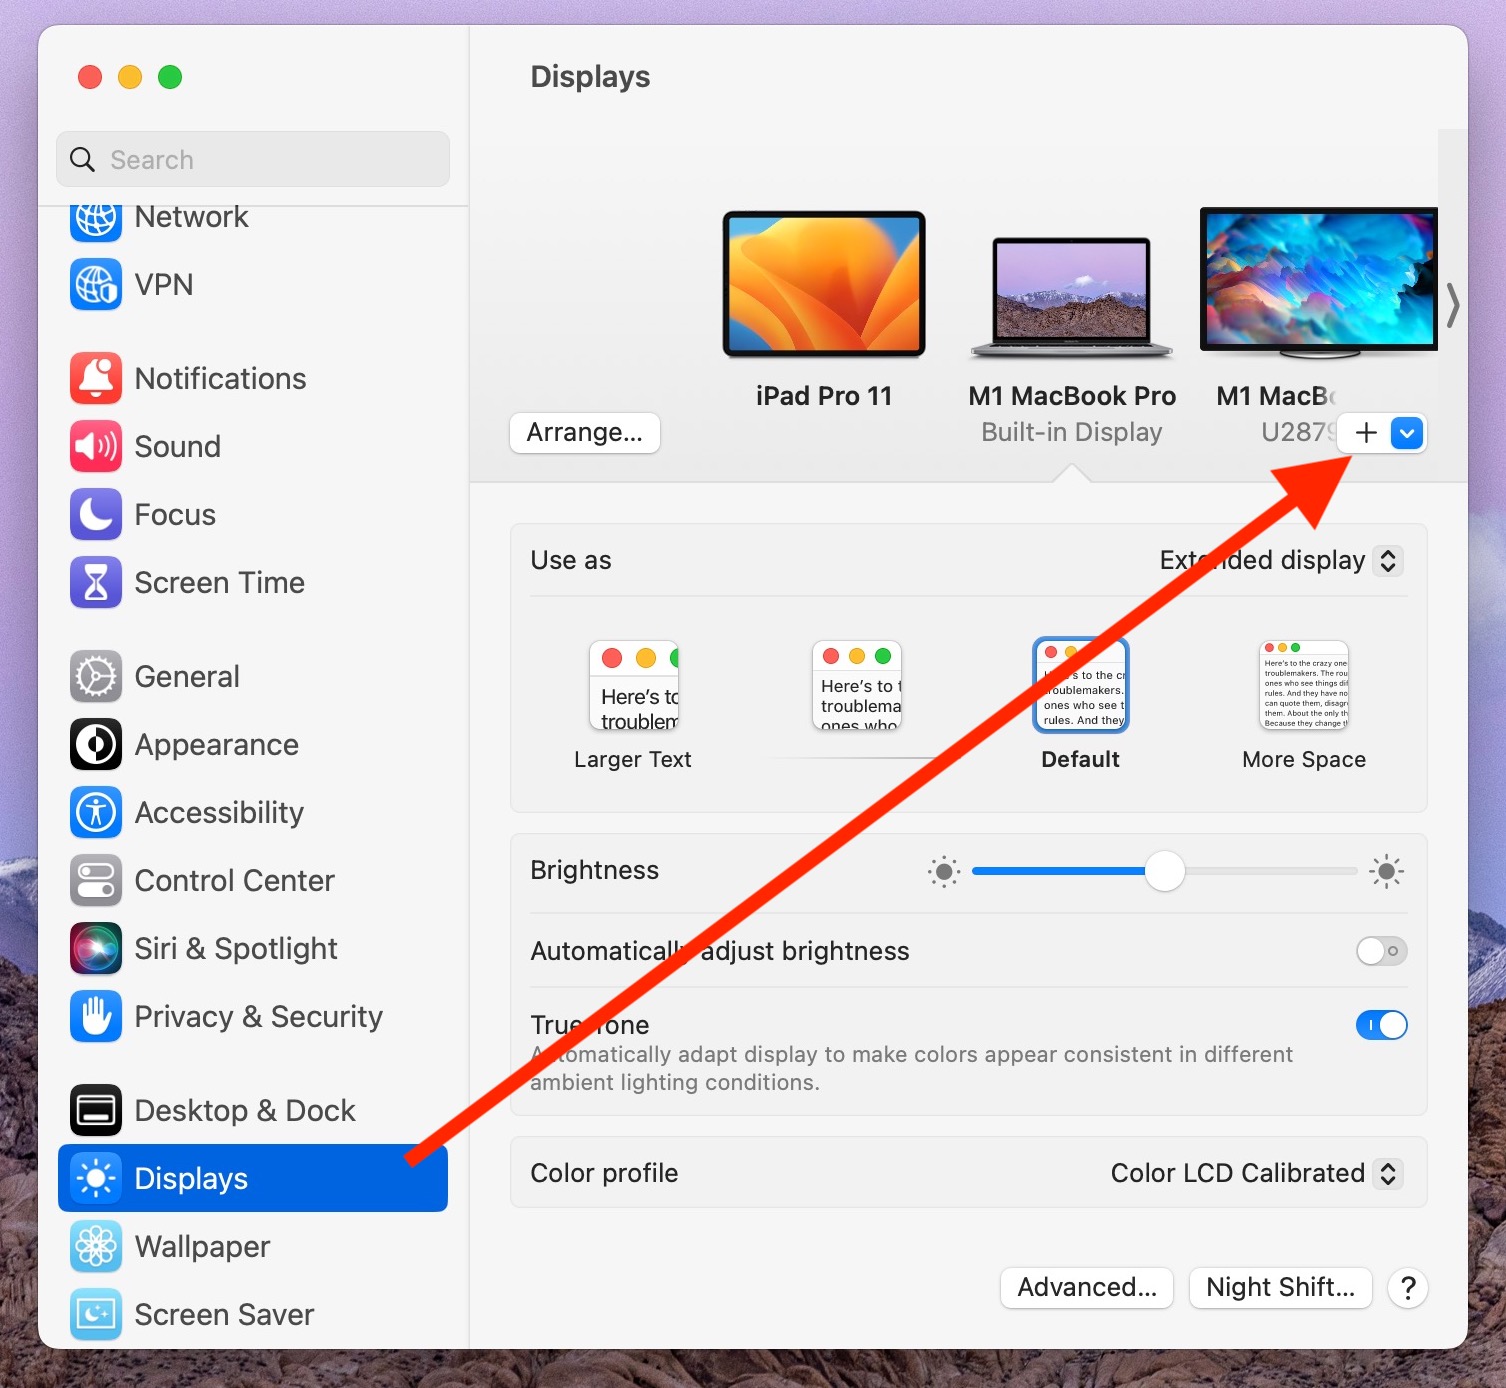Click the Accessibility icon
This screenshot has width=1506, height=1388.
point(96,813)
